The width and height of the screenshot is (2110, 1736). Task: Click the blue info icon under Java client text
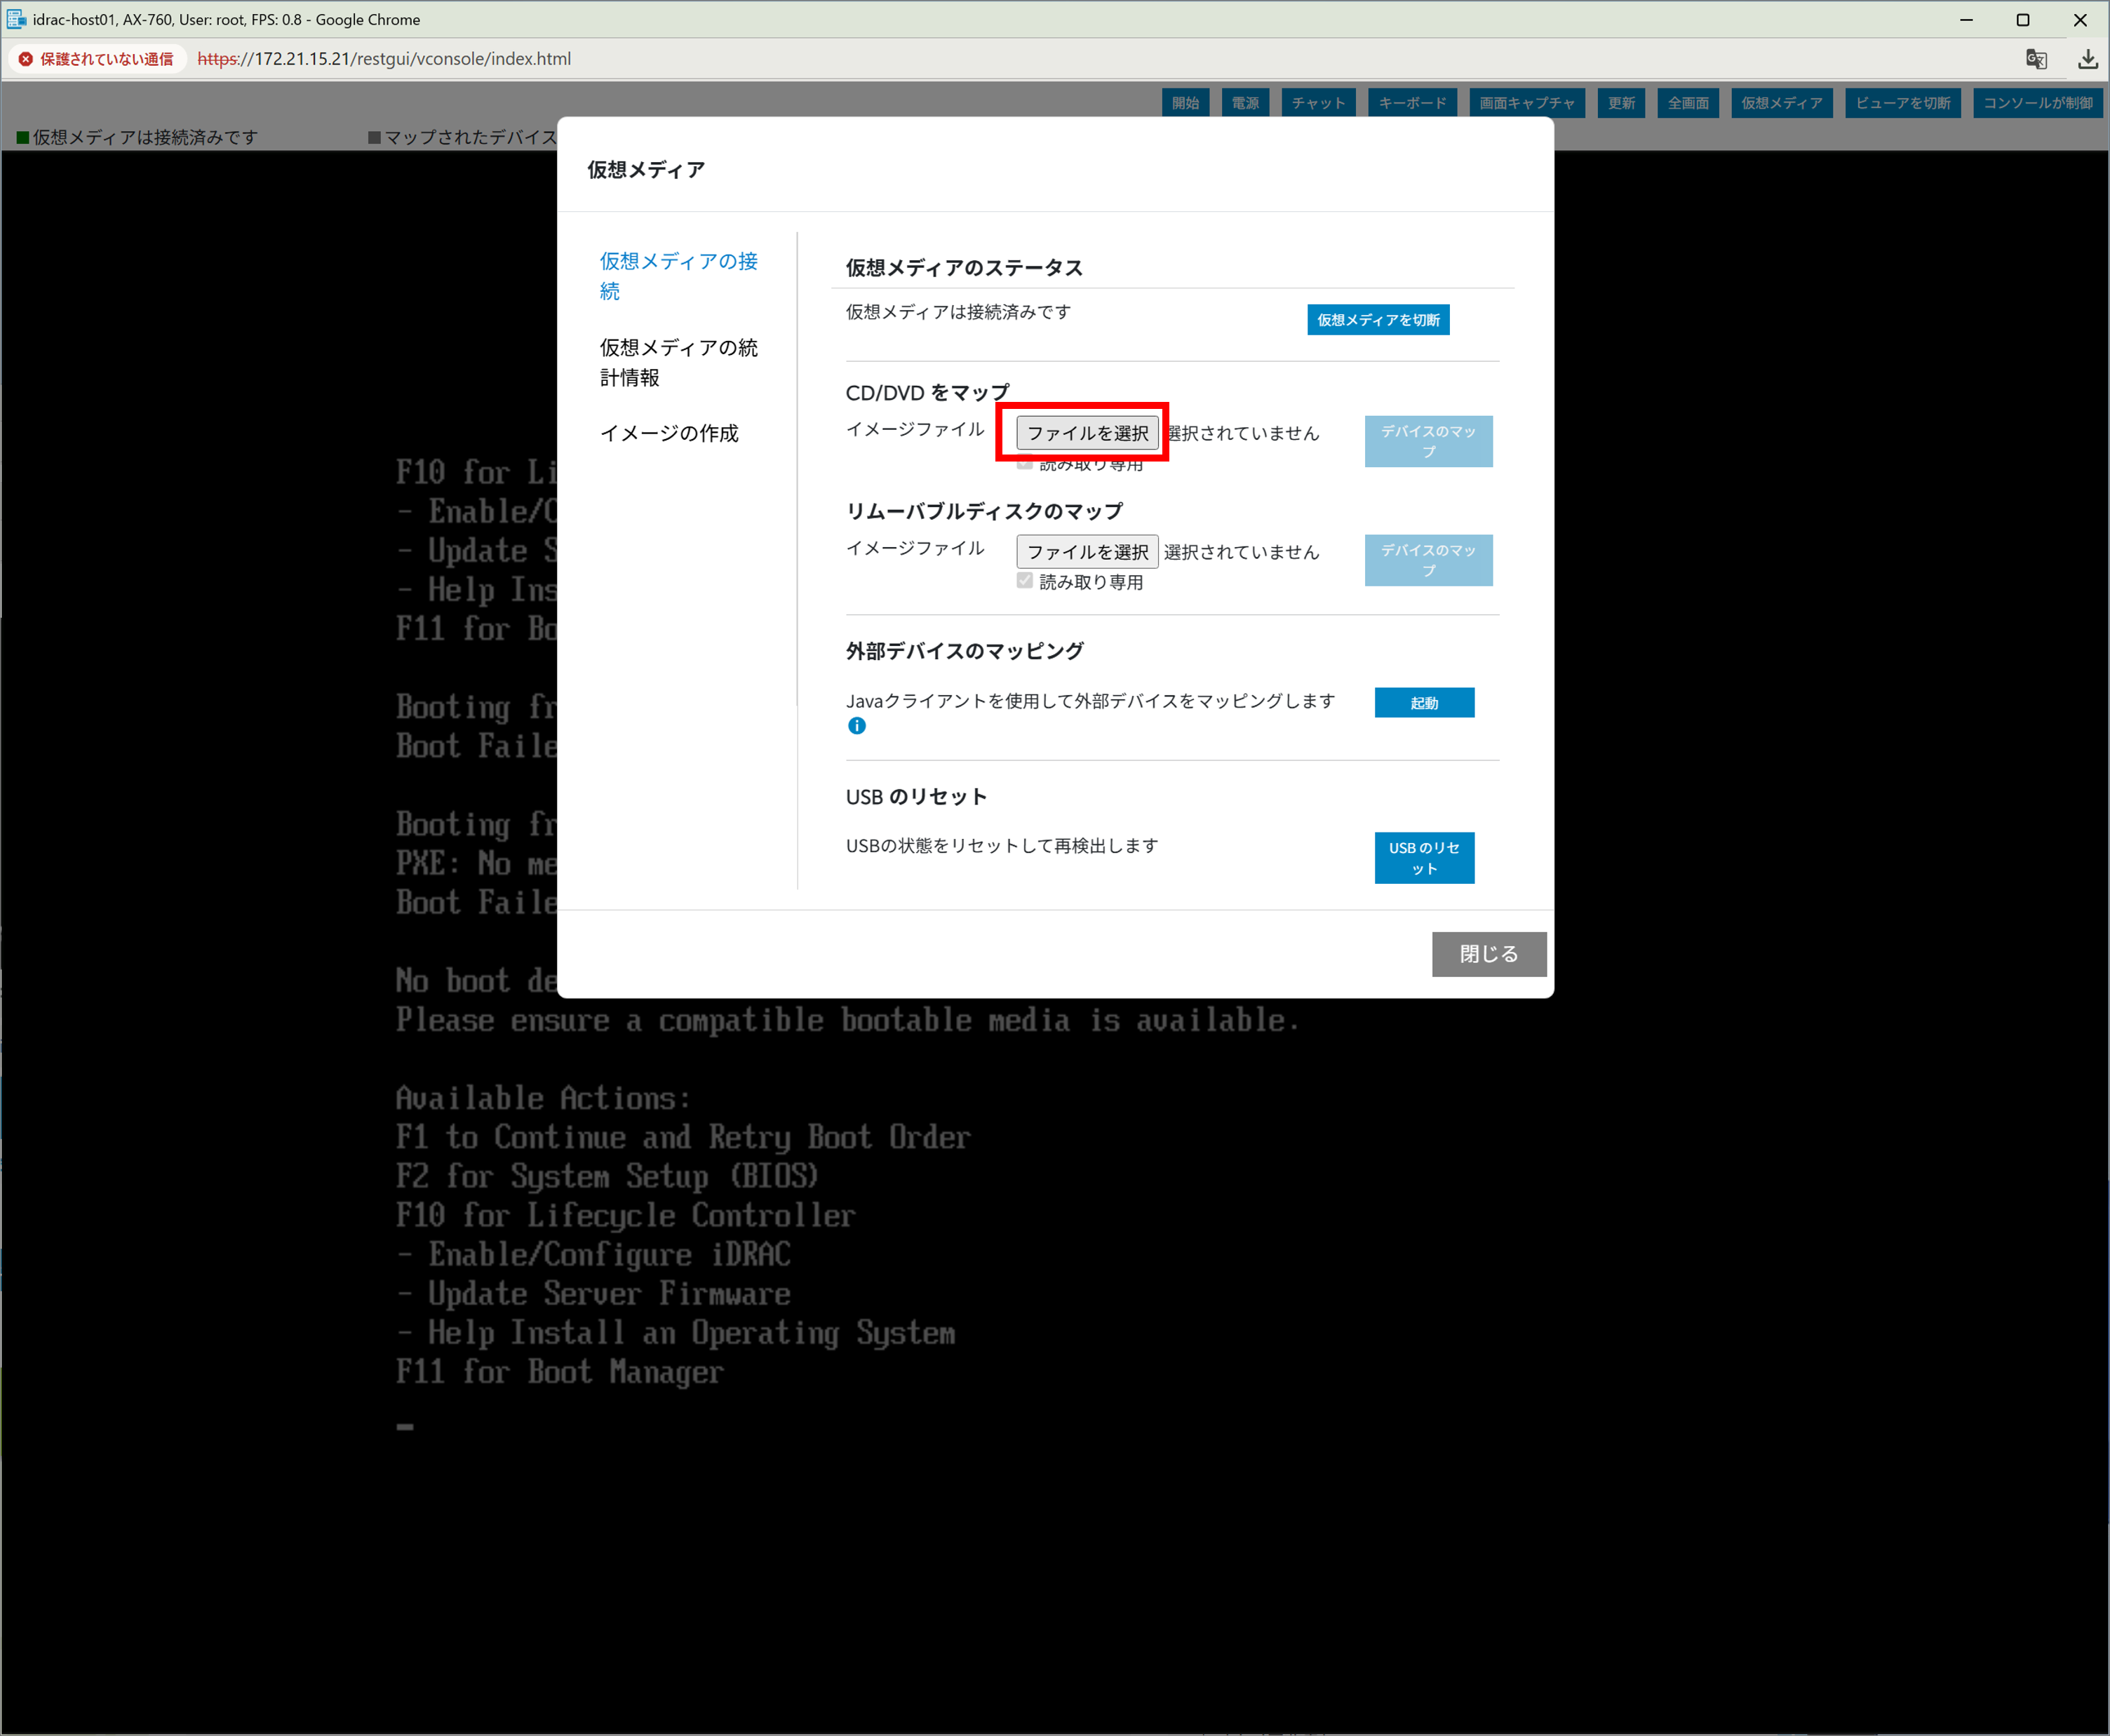(856, 726)
